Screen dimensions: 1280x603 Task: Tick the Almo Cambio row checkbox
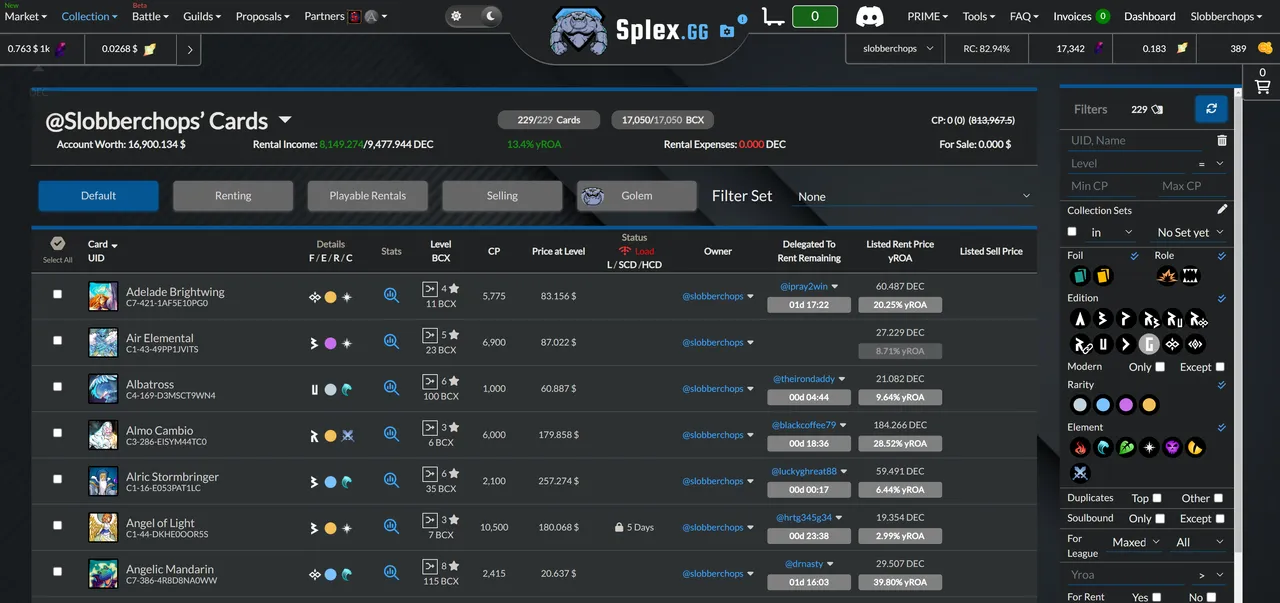click(57, 433)
